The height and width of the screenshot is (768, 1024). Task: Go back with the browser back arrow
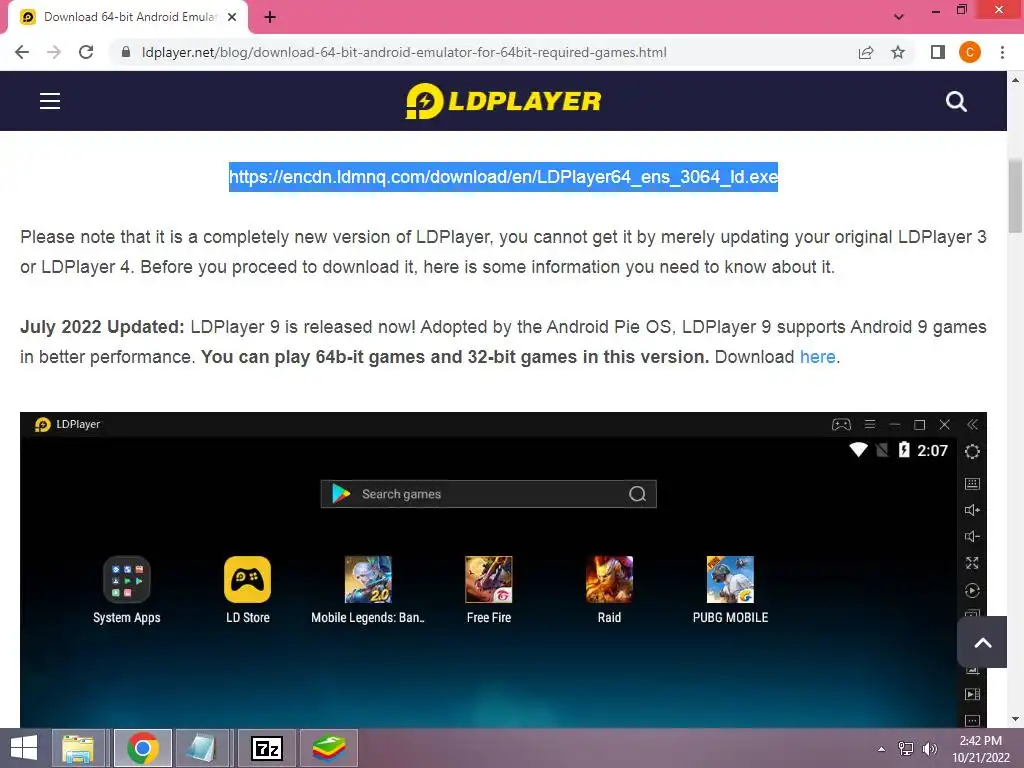point(22,52)
